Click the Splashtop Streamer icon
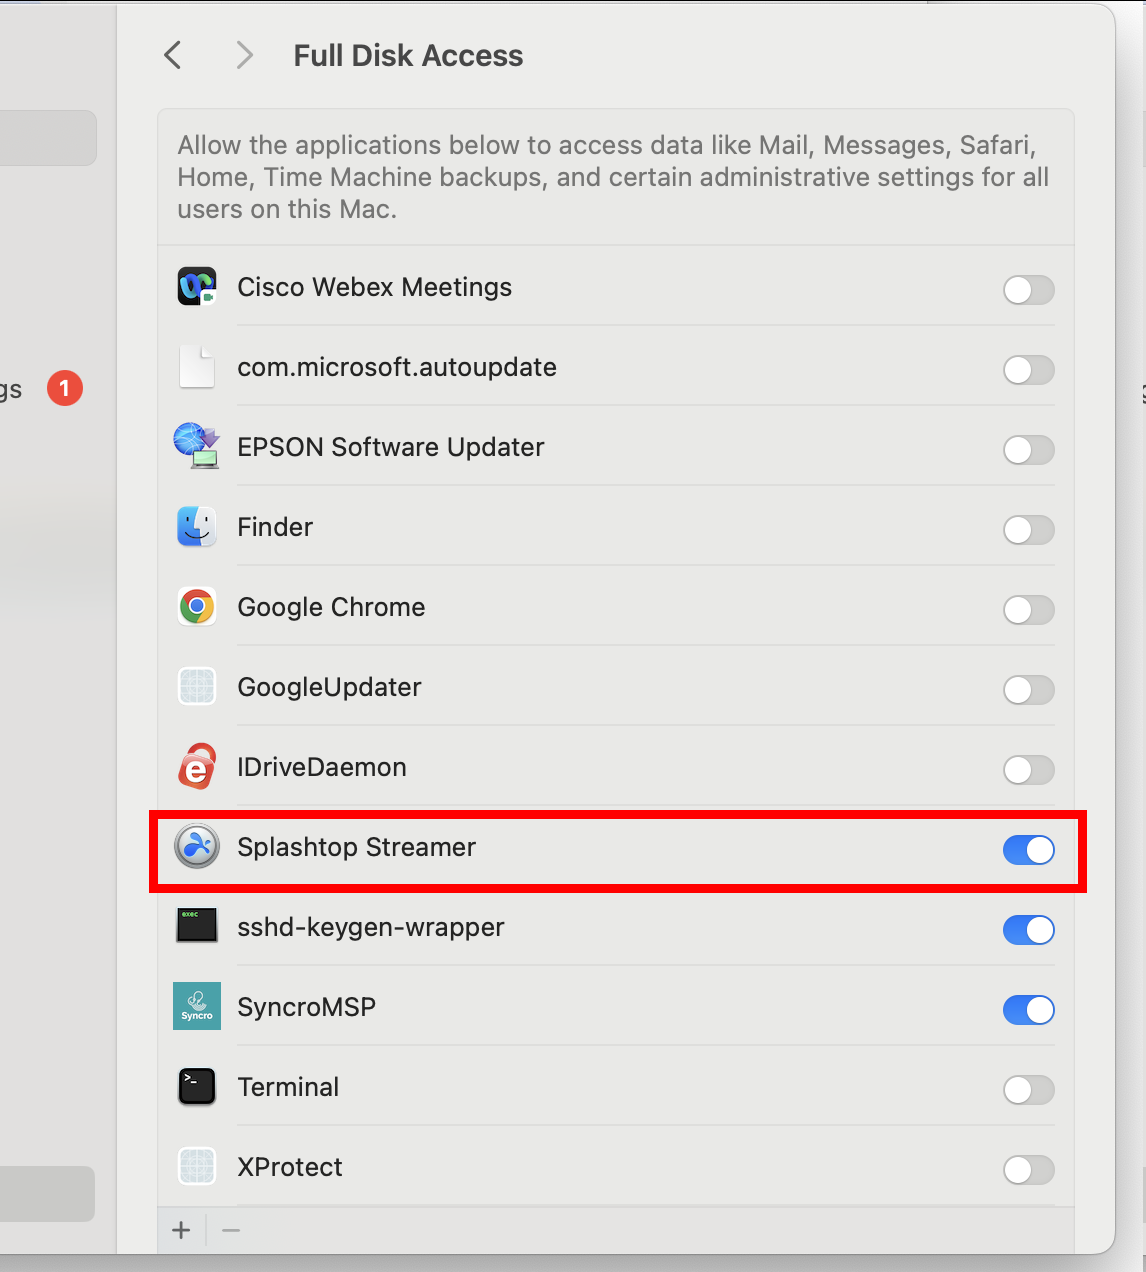This screenshot has width=1146, height=1272. point(197,847)
